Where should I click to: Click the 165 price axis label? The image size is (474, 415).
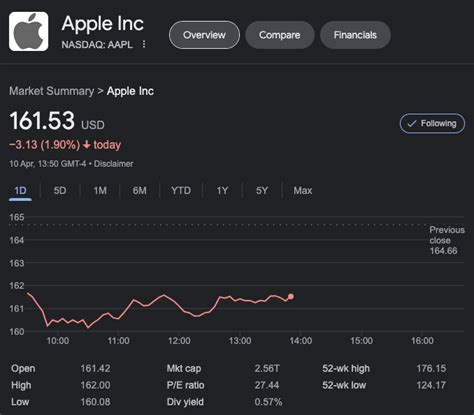point(17,217)
